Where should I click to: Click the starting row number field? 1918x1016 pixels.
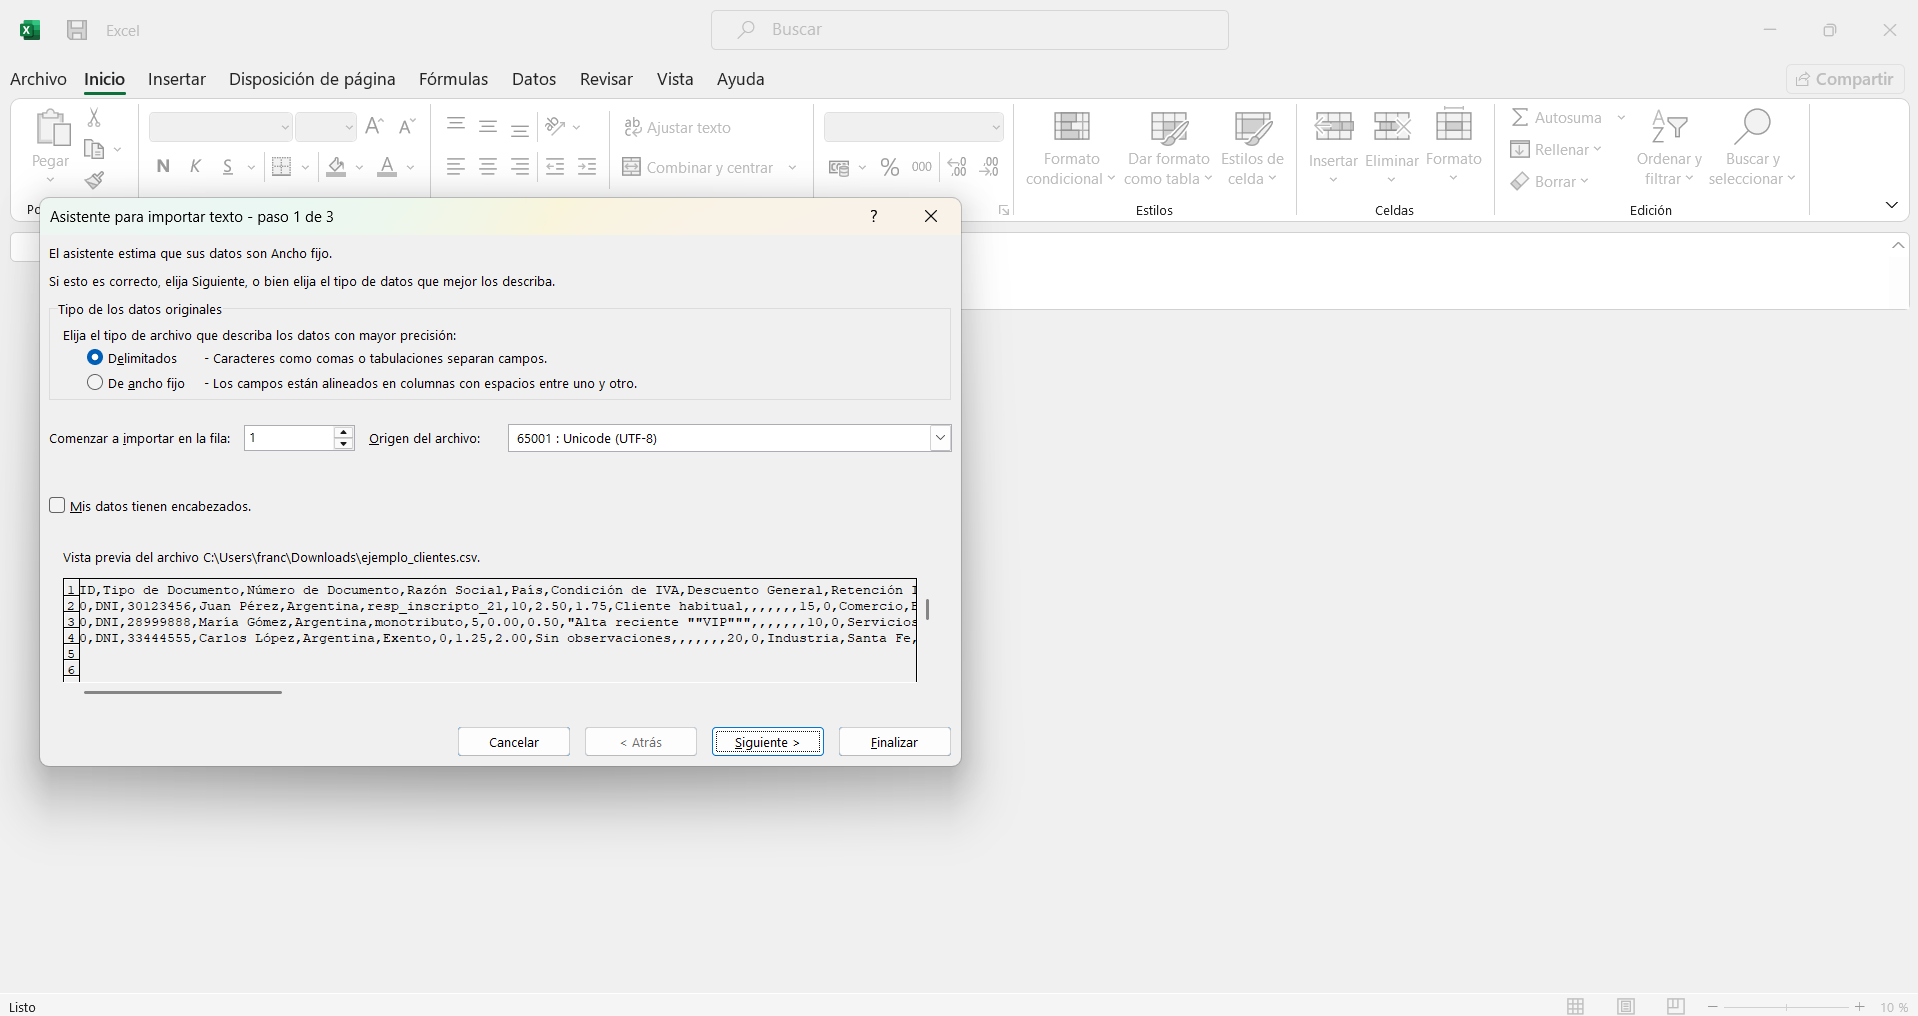tap(288, 438)
